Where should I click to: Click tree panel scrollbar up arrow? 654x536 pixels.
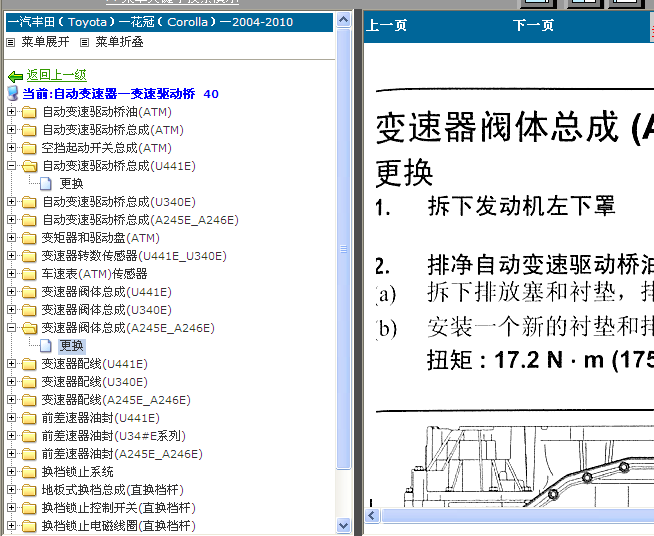pos(344,19)
